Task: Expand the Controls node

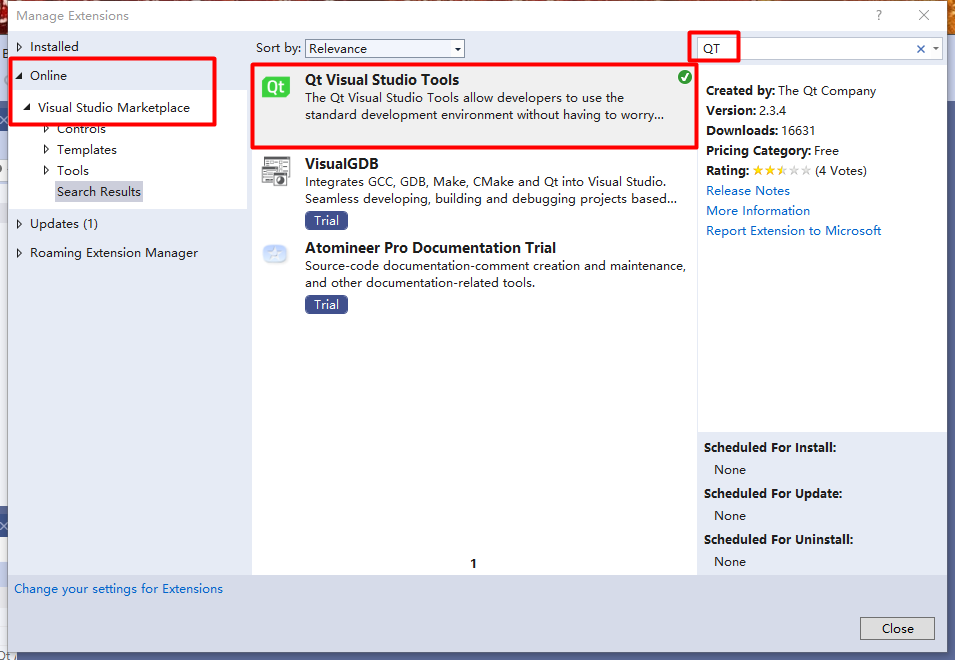Action: pos(46,128)
